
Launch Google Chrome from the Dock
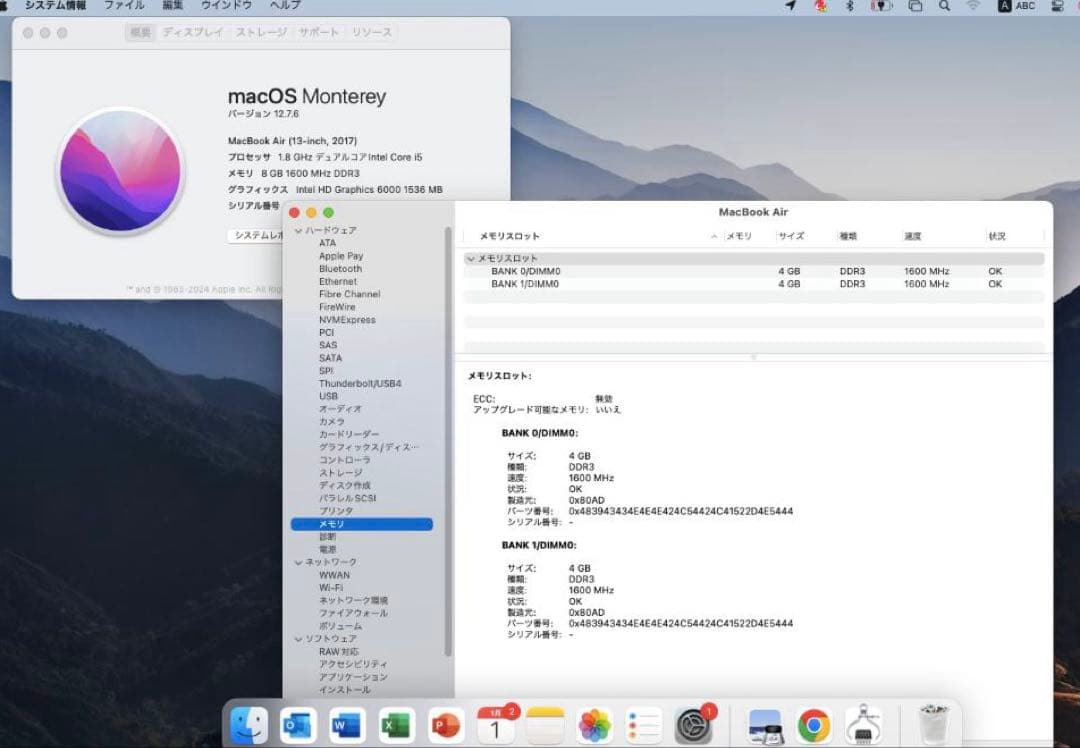(814, 725)
